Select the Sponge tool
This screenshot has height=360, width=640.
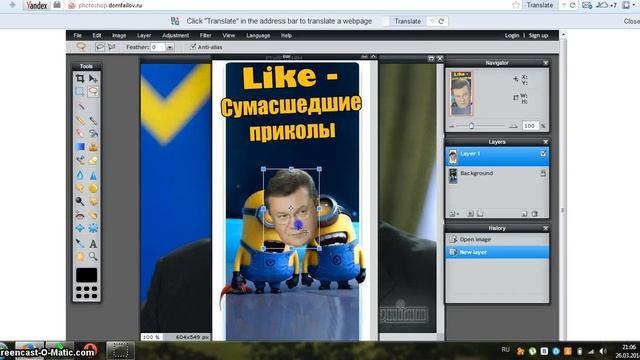click(93, 188)
